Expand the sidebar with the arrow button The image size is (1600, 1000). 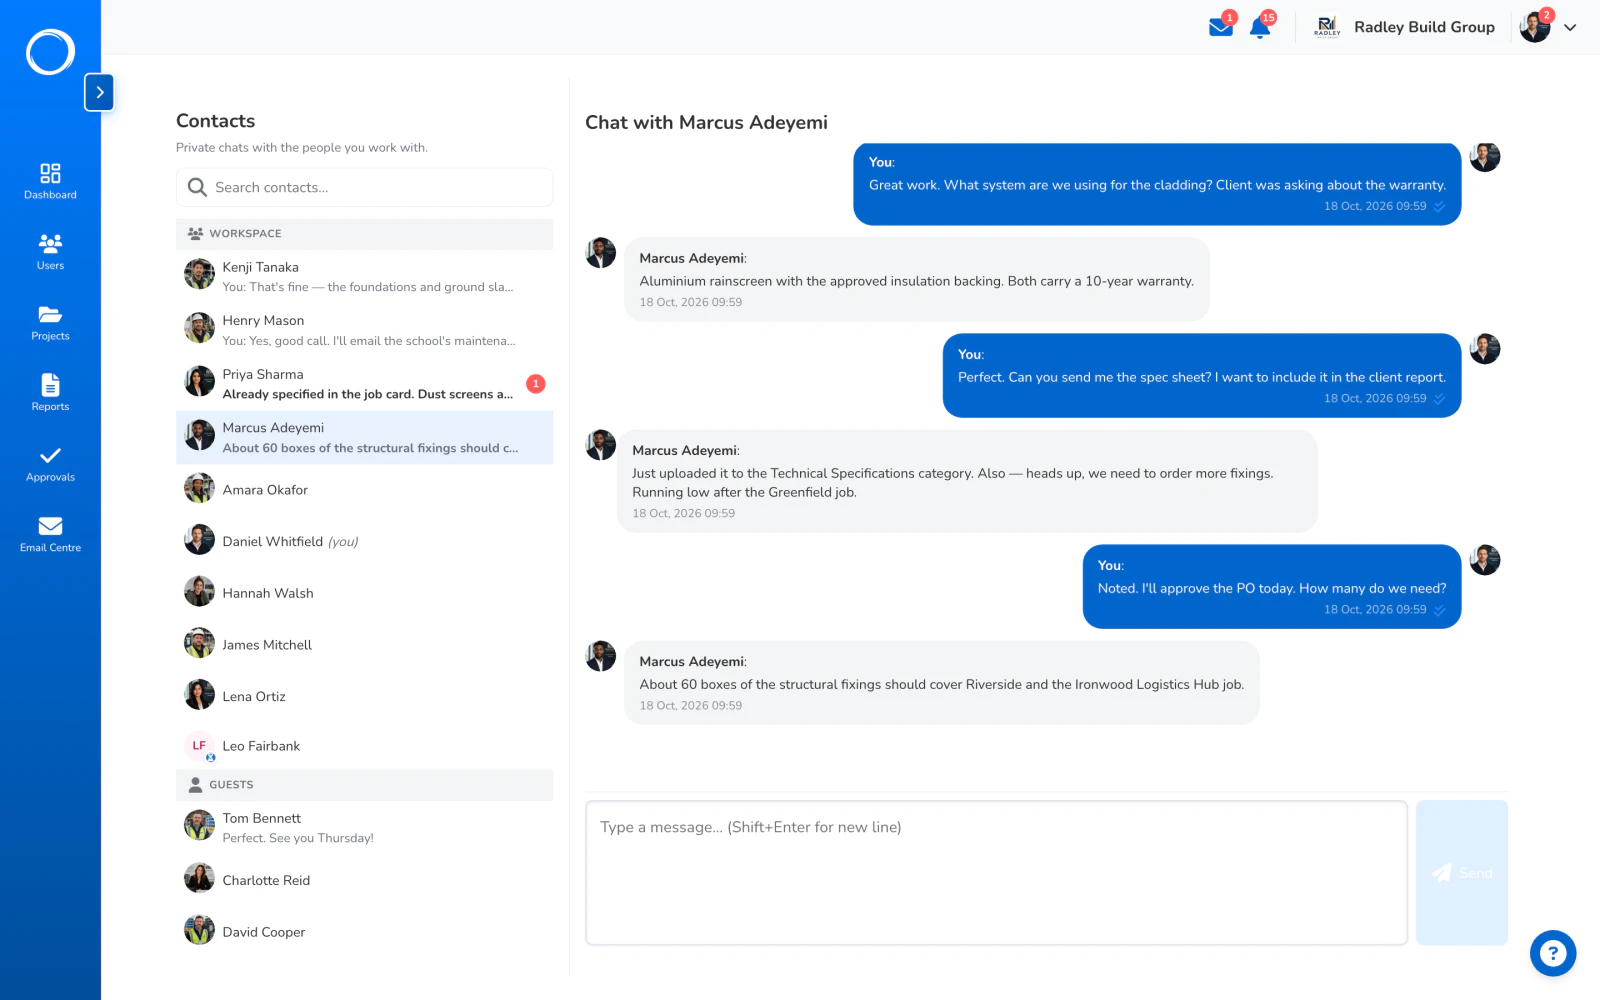click(x=99, y=92)
